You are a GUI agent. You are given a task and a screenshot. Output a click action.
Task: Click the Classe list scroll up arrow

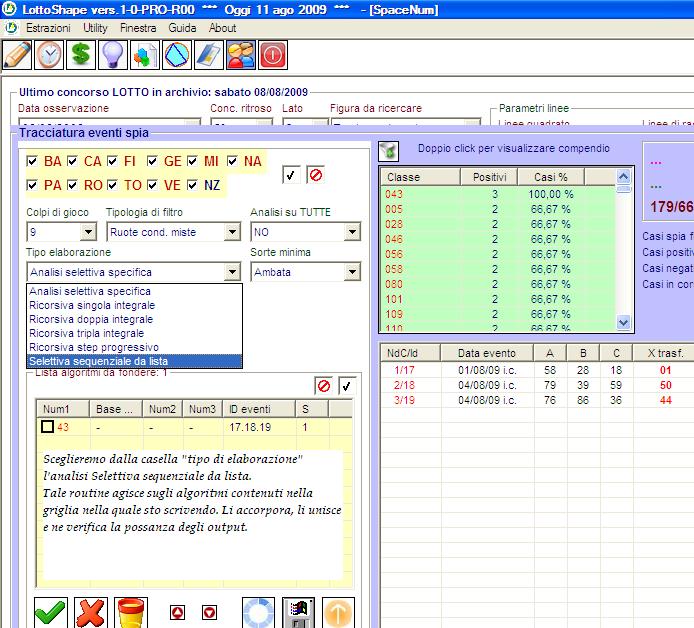(x=623, y=177)
